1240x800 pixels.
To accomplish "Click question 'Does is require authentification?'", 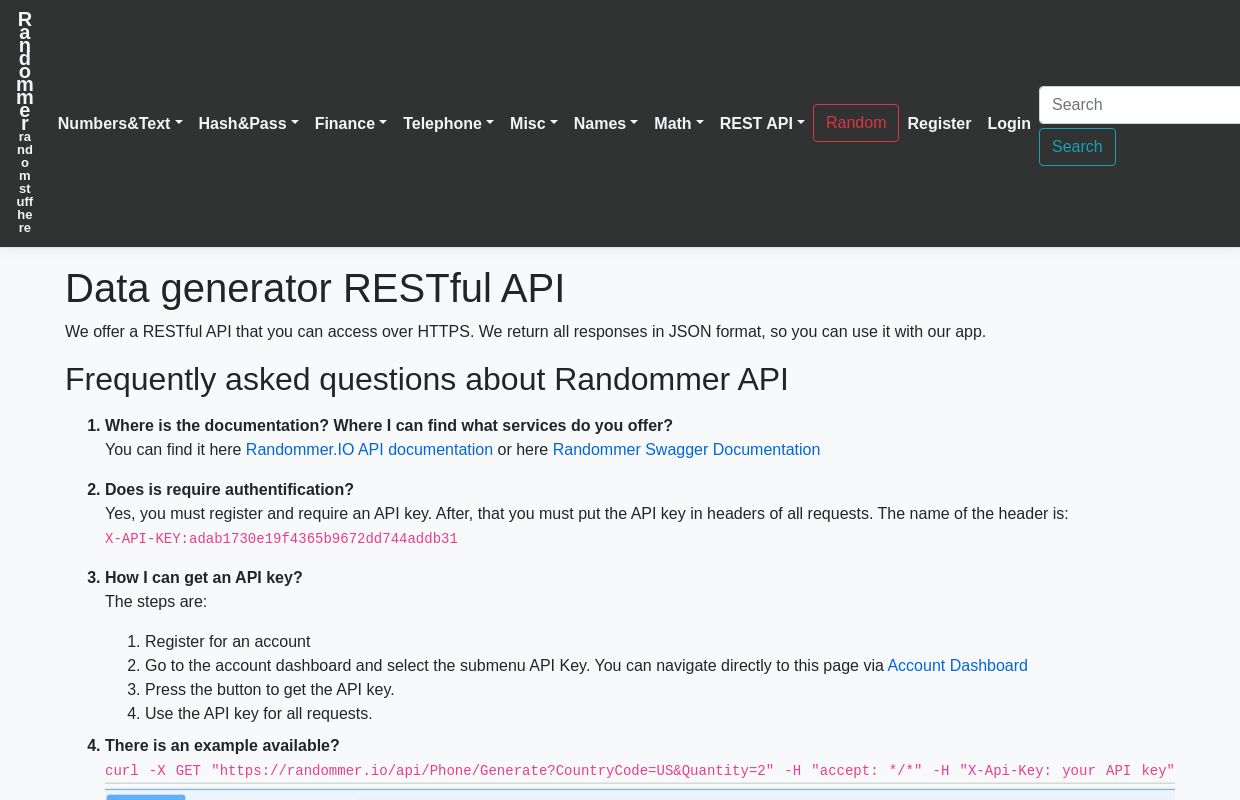I will (x=229, y=490).
